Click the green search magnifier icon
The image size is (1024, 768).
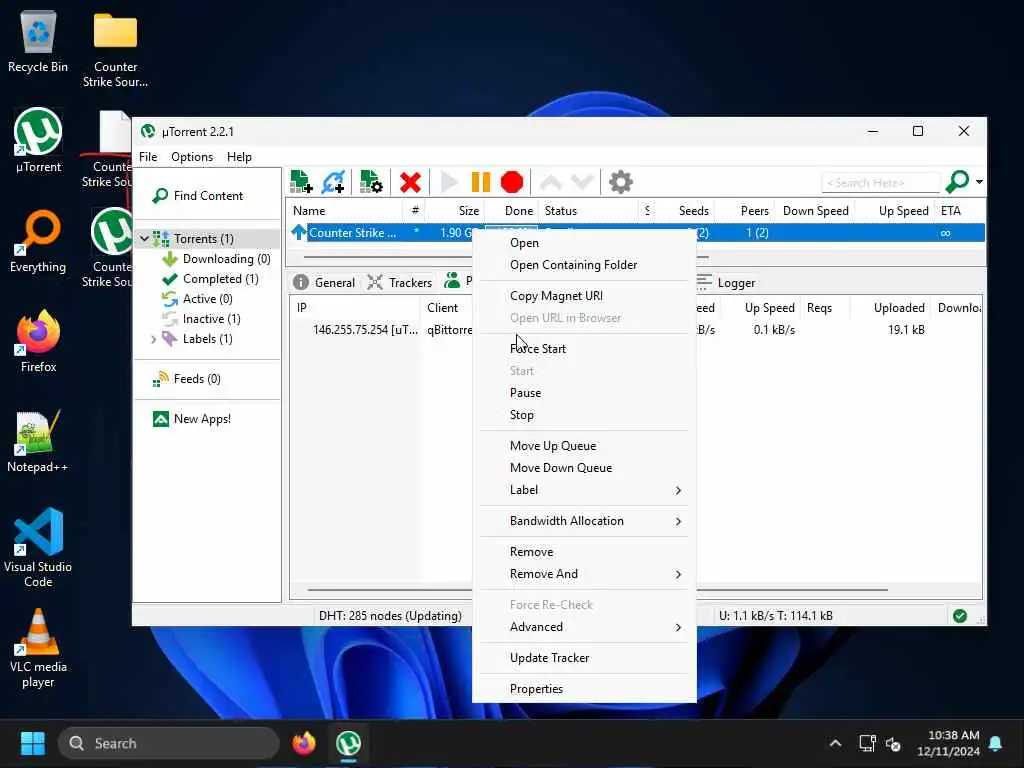click(x=957, y=182)
